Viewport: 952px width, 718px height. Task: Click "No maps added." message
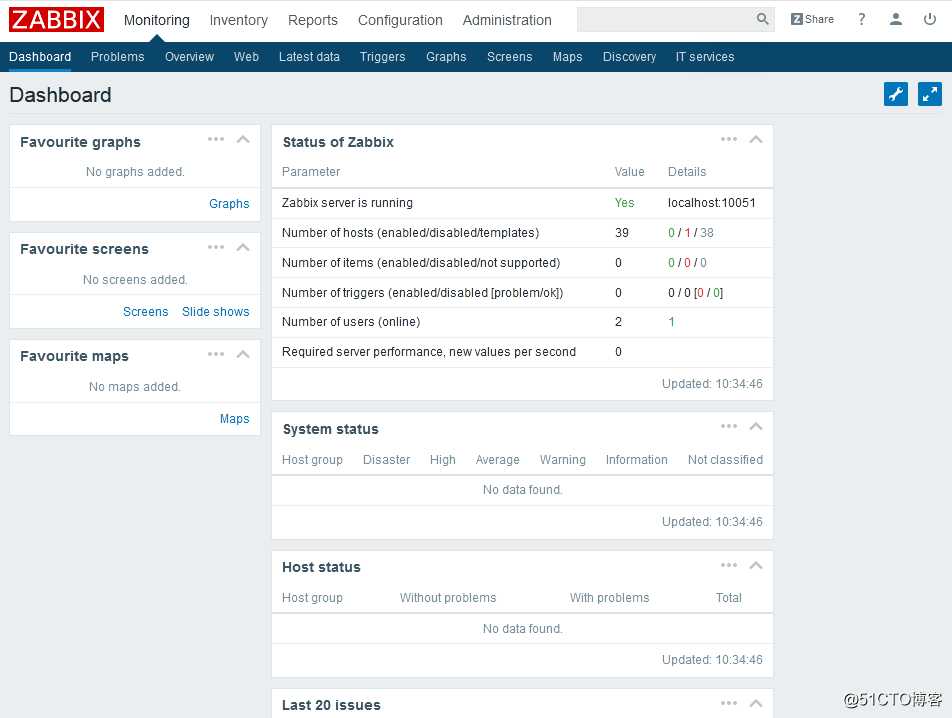135,387
